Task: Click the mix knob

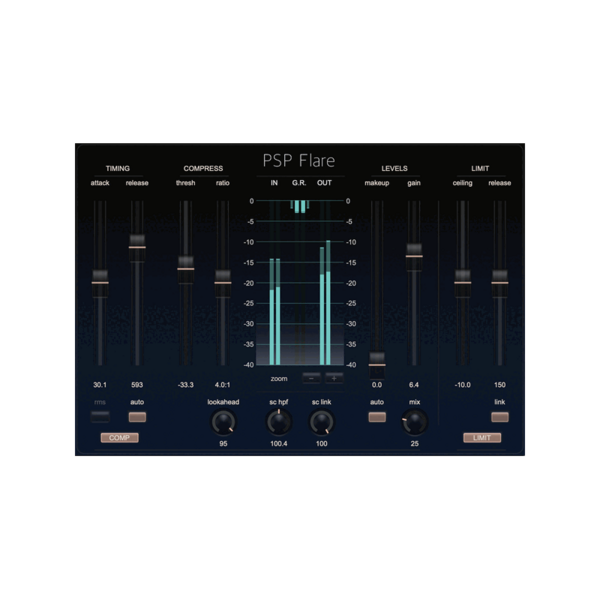Action: point(415,422)
